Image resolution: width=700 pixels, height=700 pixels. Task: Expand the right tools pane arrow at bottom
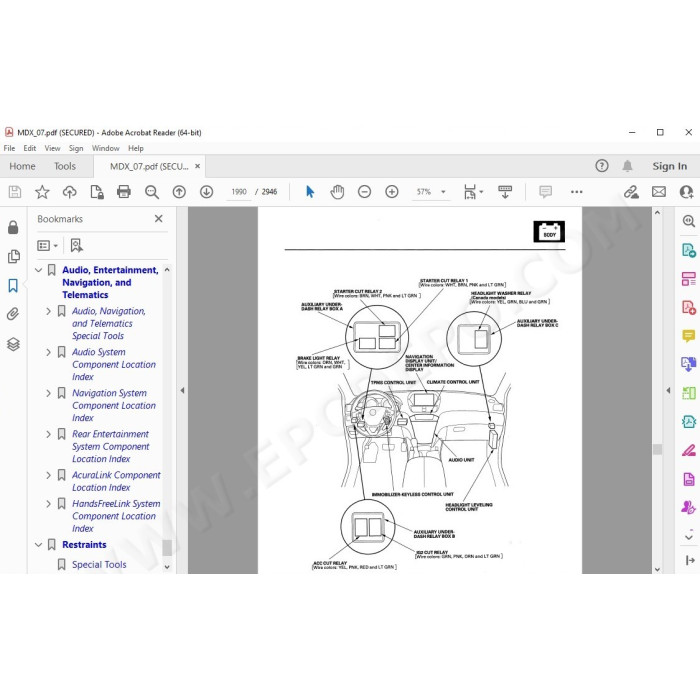pyautogui.click(x=690, y=560)
